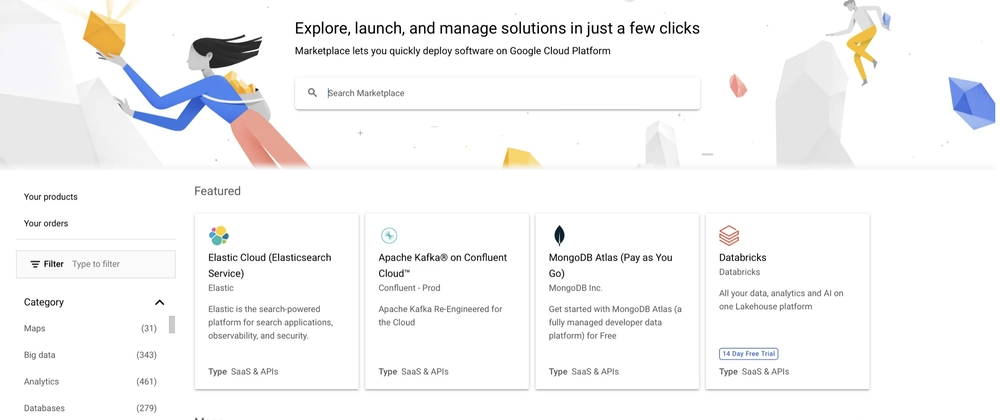Open MongoDB Atlas (Pay as You Go) listing
Screen dimensions: 1000x420
point(610,266)
